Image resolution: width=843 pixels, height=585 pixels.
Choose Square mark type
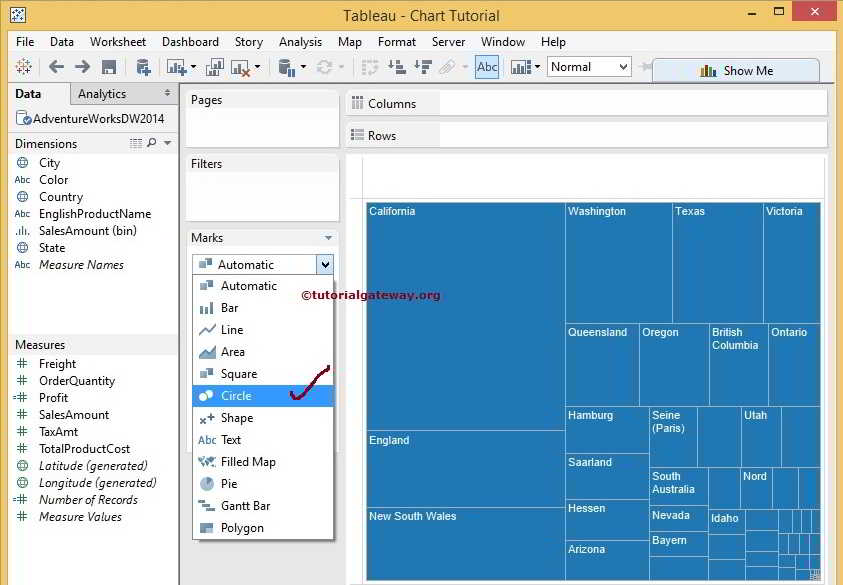pyautogui.click(x=263, y=374)
